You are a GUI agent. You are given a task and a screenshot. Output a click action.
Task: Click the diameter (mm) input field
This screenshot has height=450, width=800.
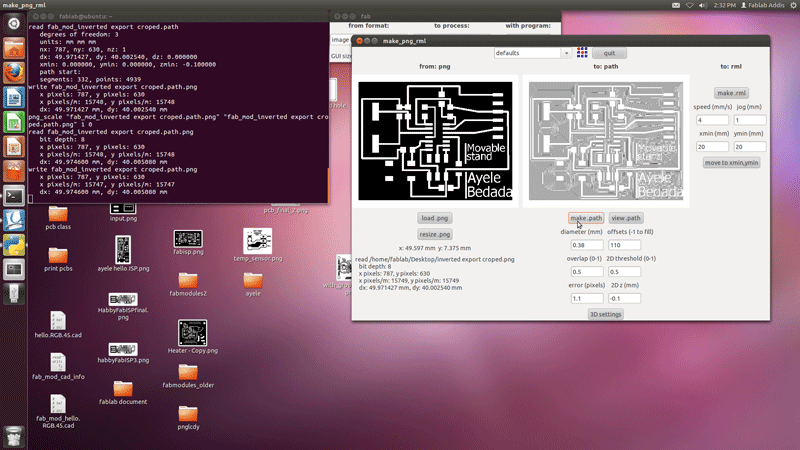[x=586, y=245]
